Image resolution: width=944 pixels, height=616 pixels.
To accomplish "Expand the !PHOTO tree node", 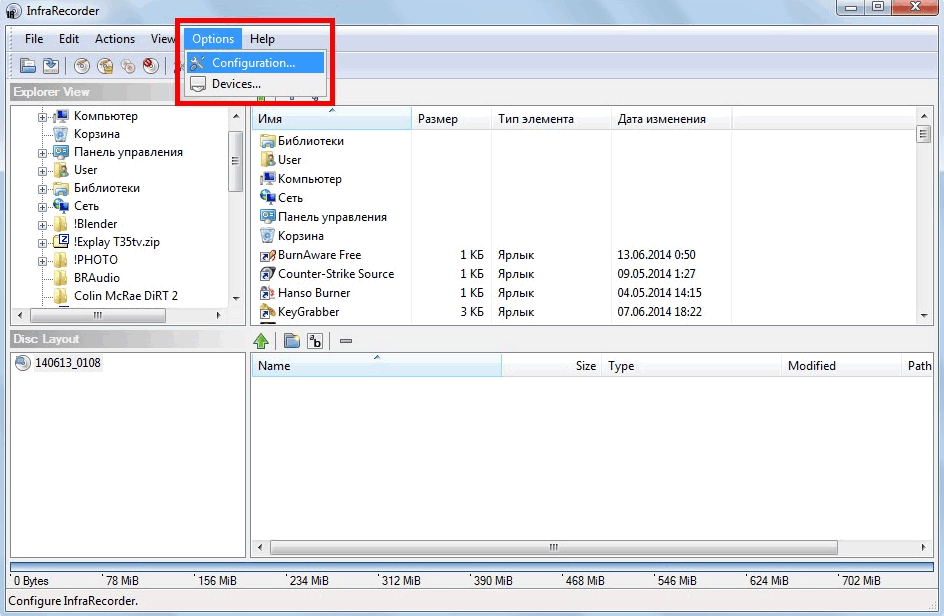I will click(42, 261).
